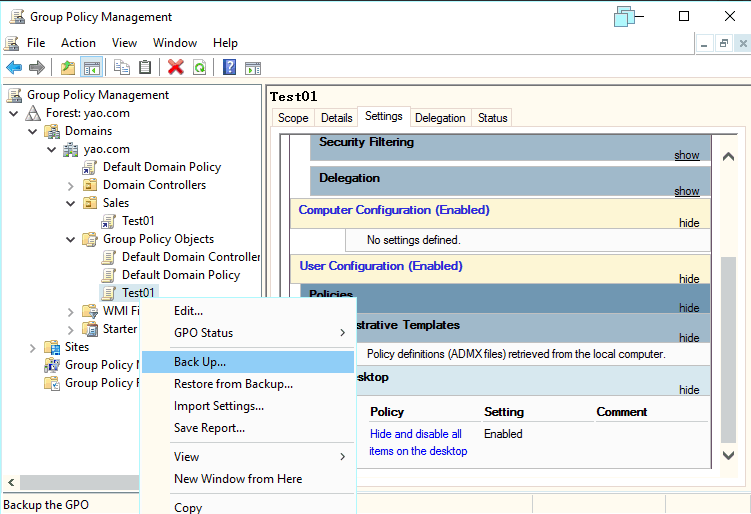Choose Back Up... from context menu
This screenshot has height=514, width=751.
coord(200,361)
